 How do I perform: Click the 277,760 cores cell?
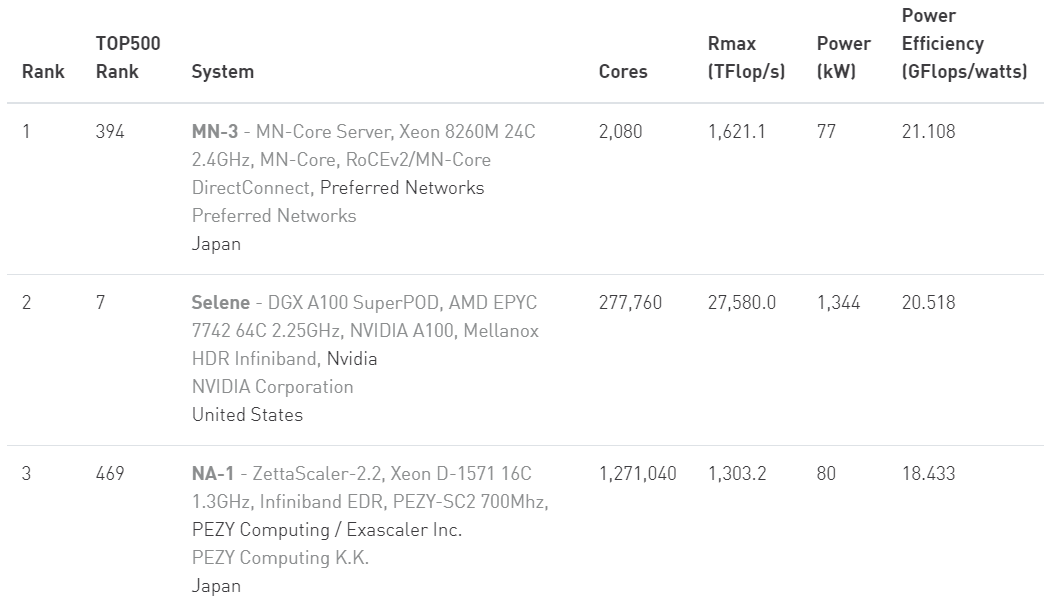coord(630,303)
